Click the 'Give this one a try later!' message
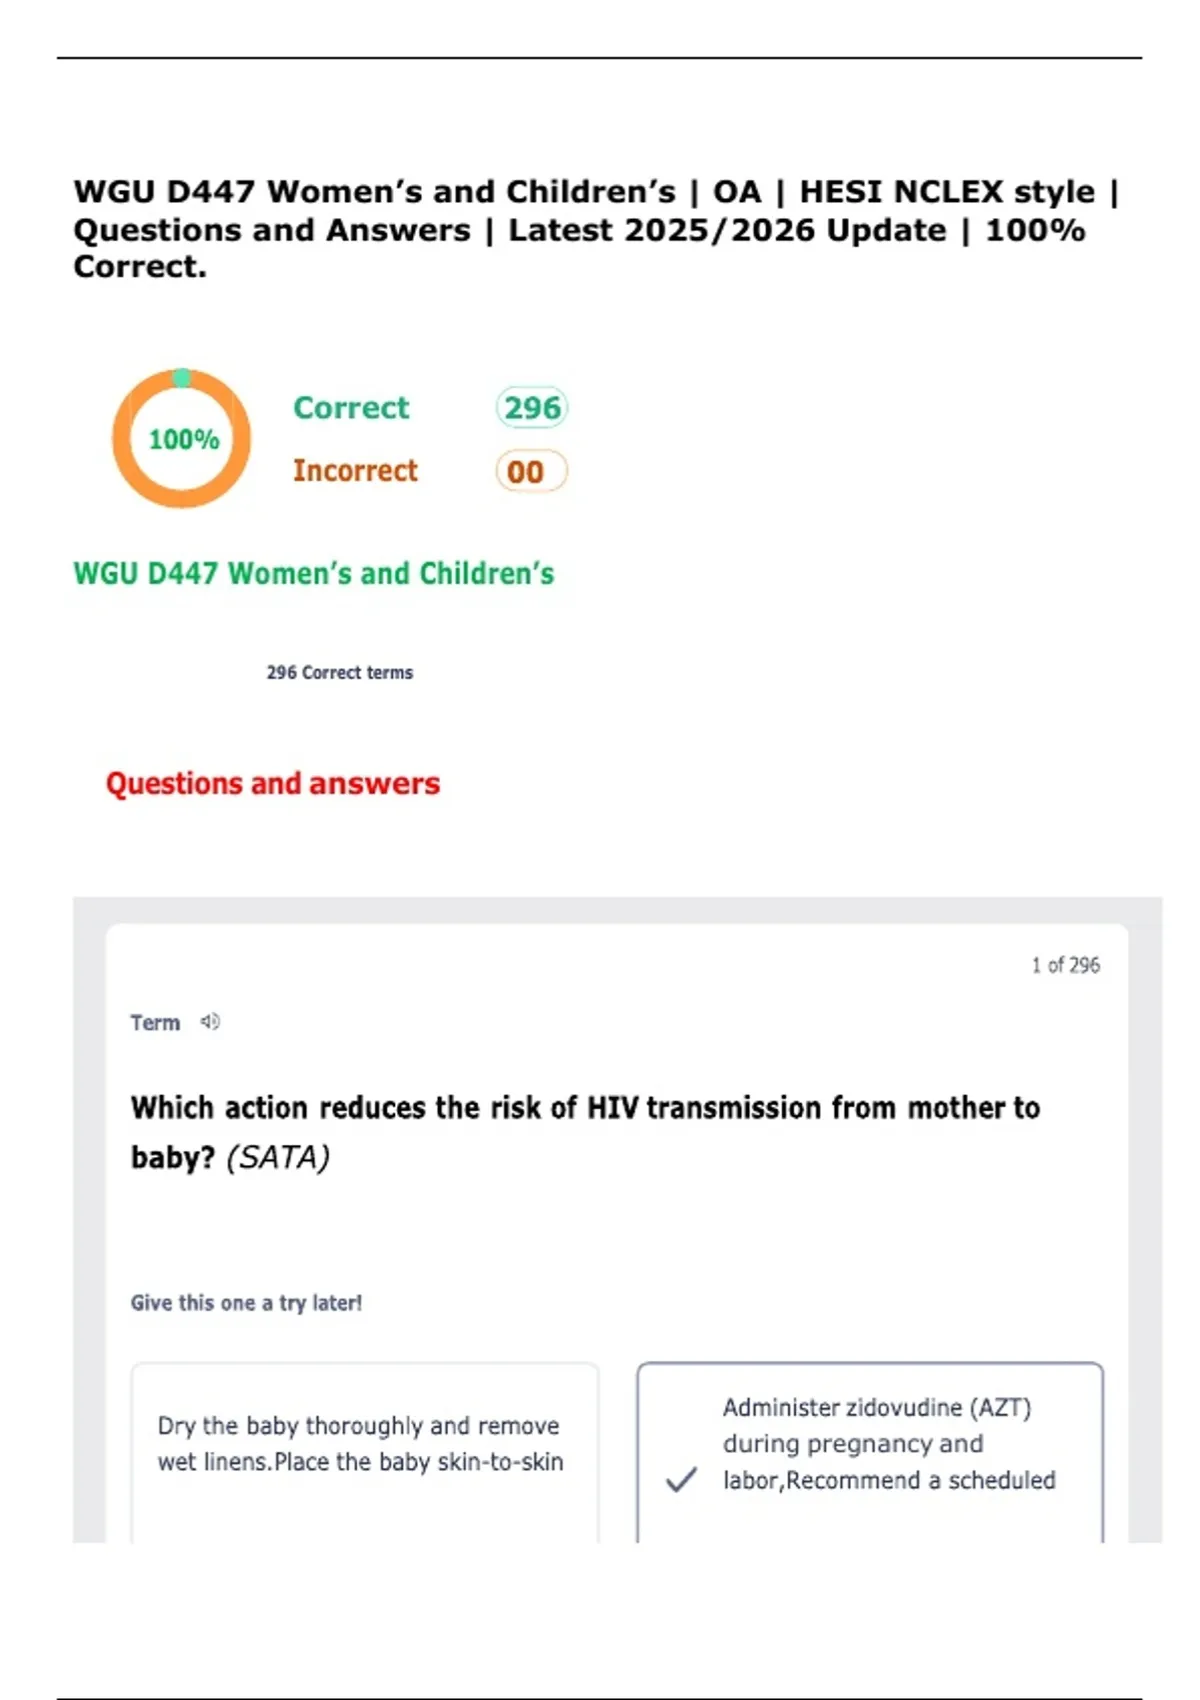Image resolution: width=1200 pixels, height=1700 pixels. pyautogui.click(x=246, y=1302)
